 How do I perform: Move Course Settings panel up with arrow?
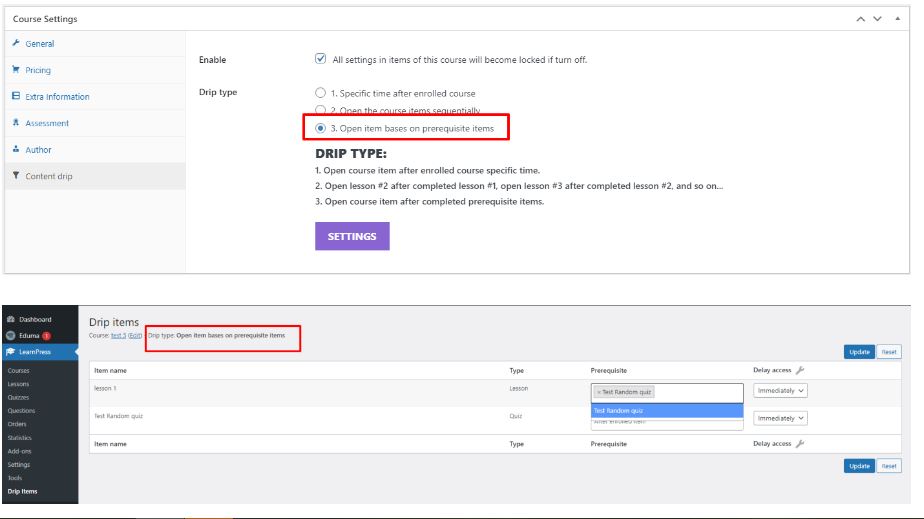click(861, 19)
